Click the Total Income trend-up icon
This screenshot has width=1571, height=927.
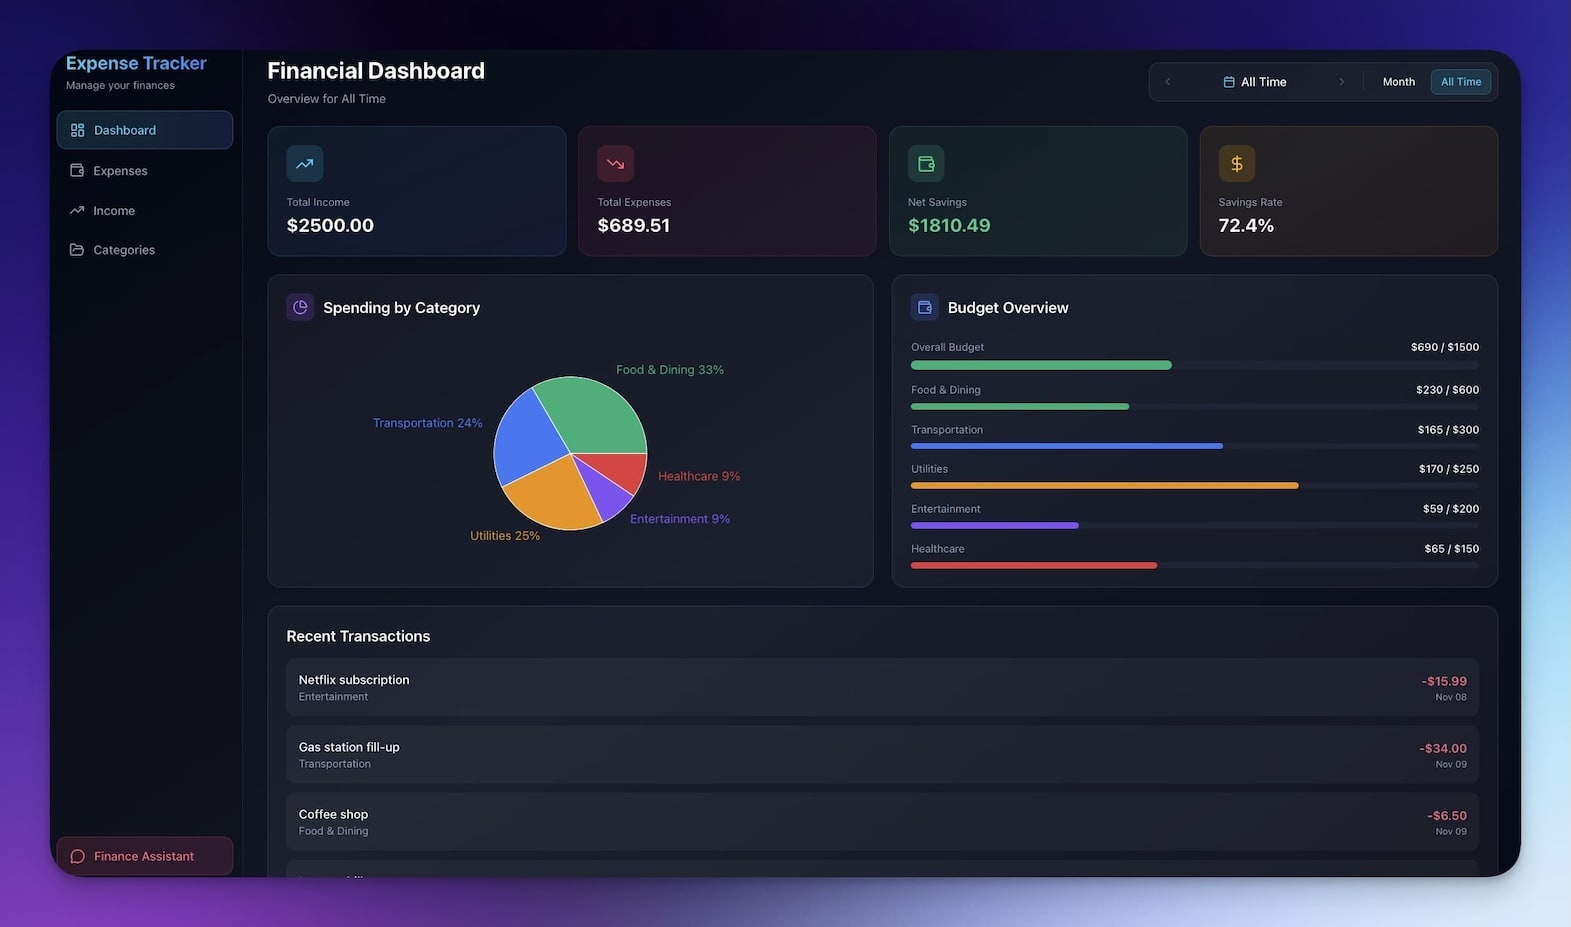click(304, 164)
